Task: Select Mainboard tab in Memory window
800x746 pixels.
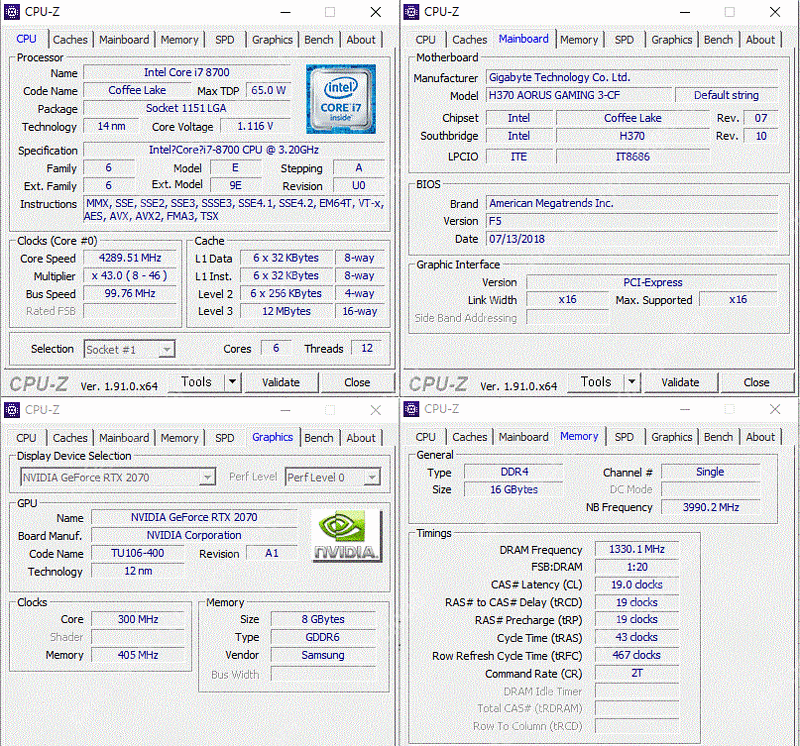Action: pyautogui.click(x=523, y=437)
